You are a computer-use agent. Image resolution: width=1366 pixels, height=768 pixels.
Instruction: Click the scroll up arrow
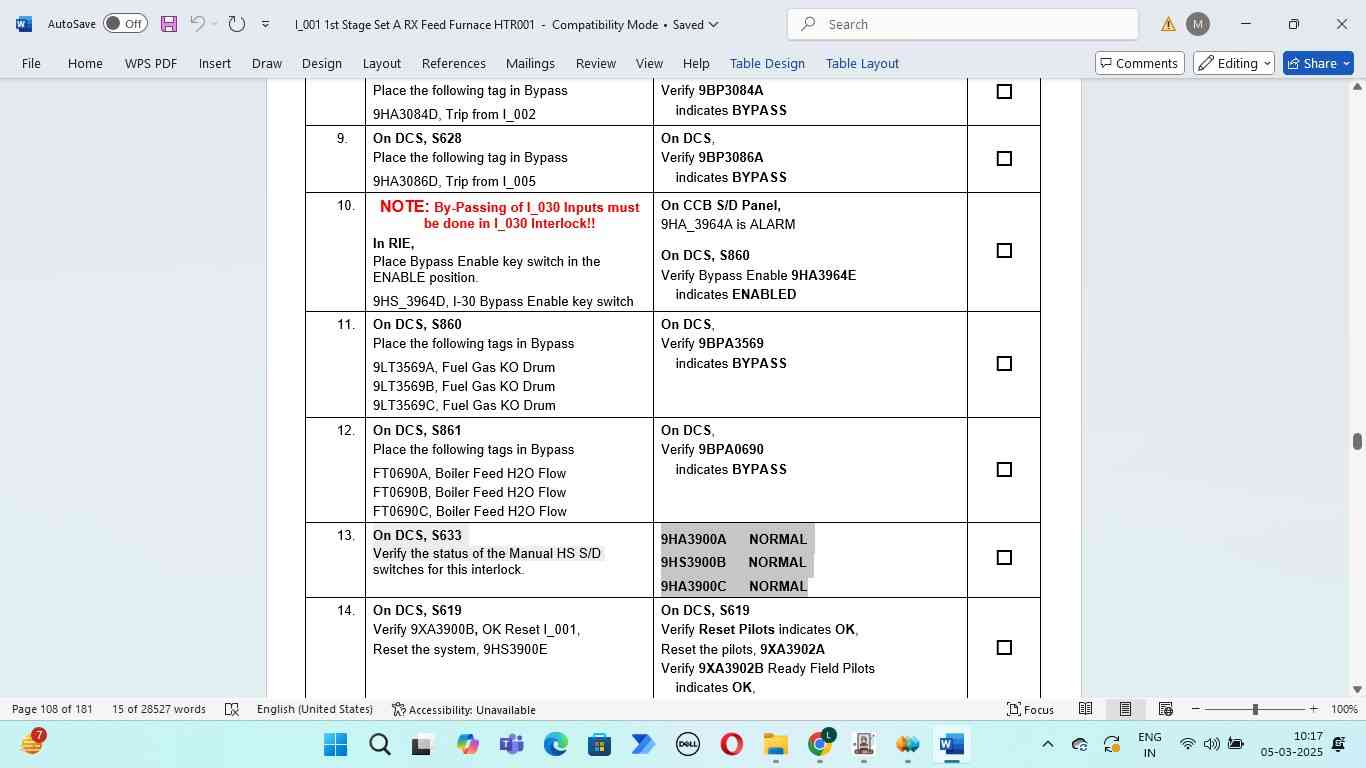(x=1357, y=87)
